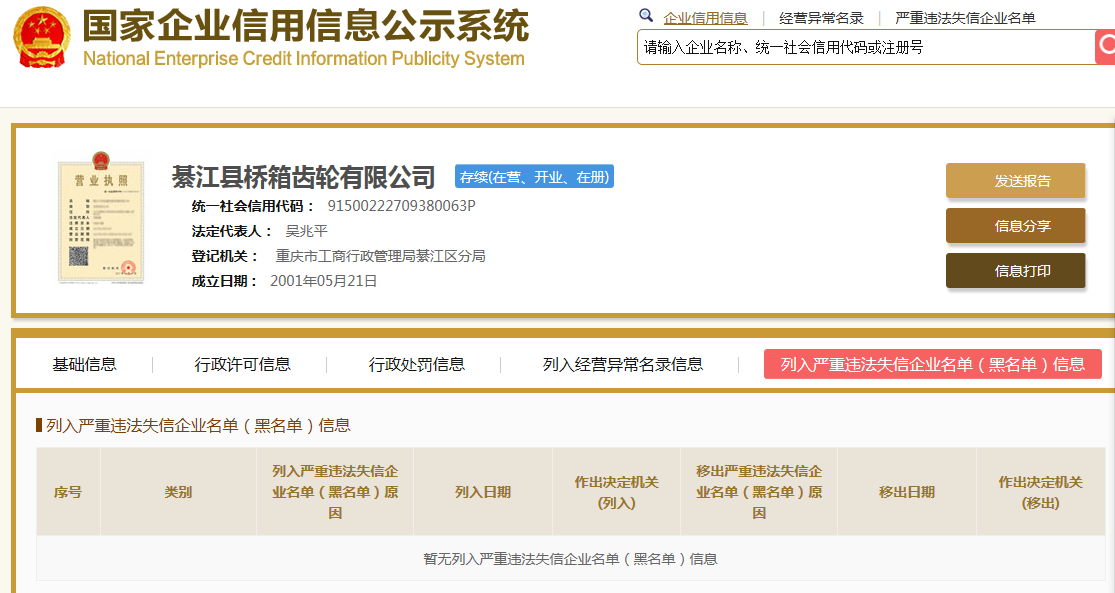Screen dimensions: 1115x593
Task: Click the 统一社会信用代码 field label
Action: 253,206
